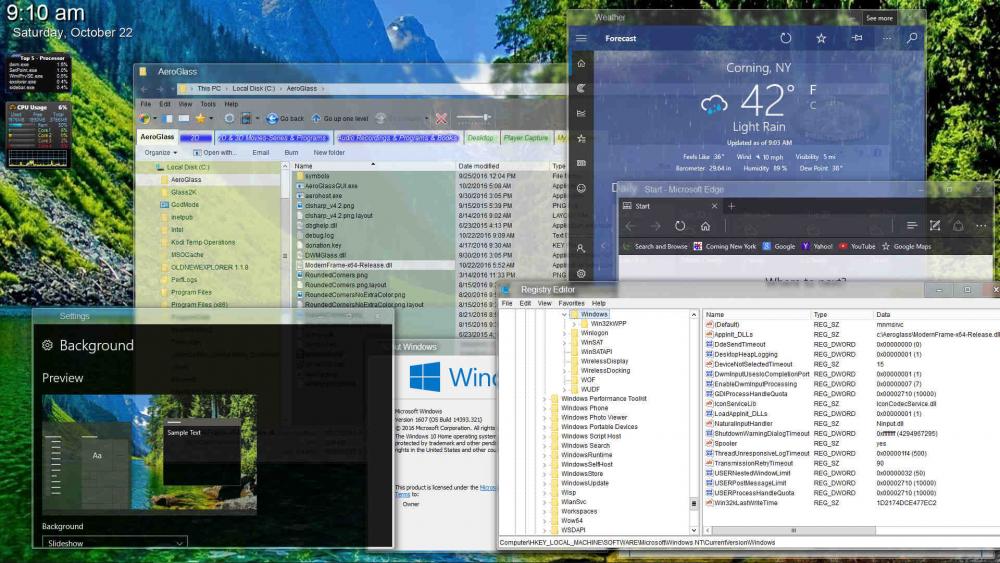Click the red X delete icon in Explorer toolbar
This screenshot has width=1000, height=563.
pyautogui.click(x=441, y=118)
